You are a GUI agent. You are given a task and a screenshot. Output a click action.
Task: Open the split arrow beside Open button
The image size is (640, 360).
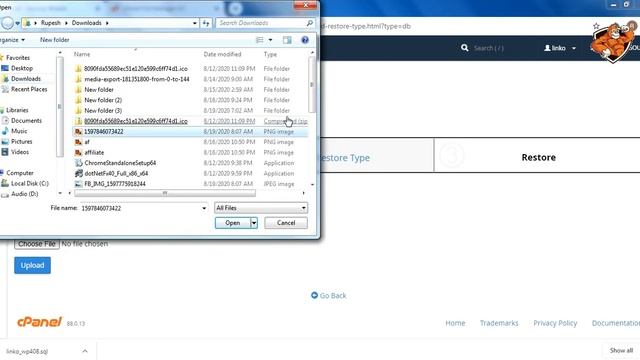pos(254,223)
